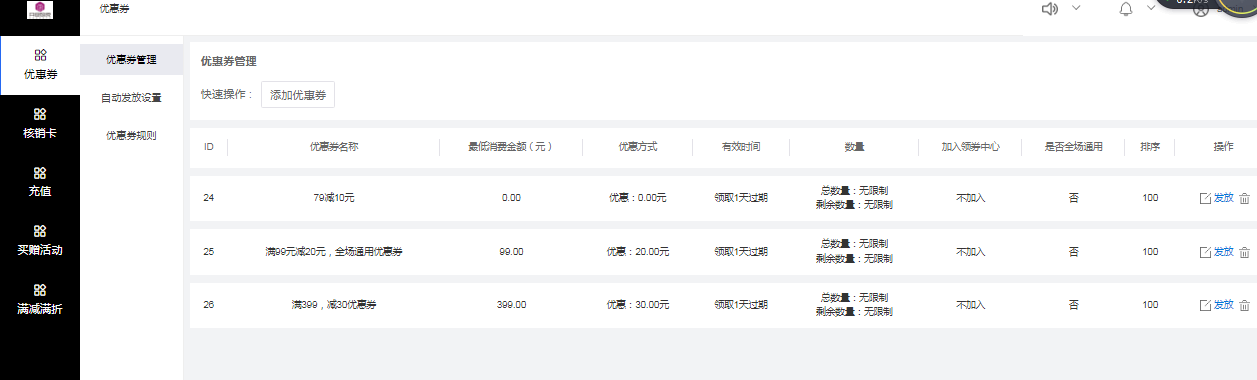The height and width of the screenshot is (380, 1257).
Task: Click the 有效时间 column header
Action: (741, 147)
